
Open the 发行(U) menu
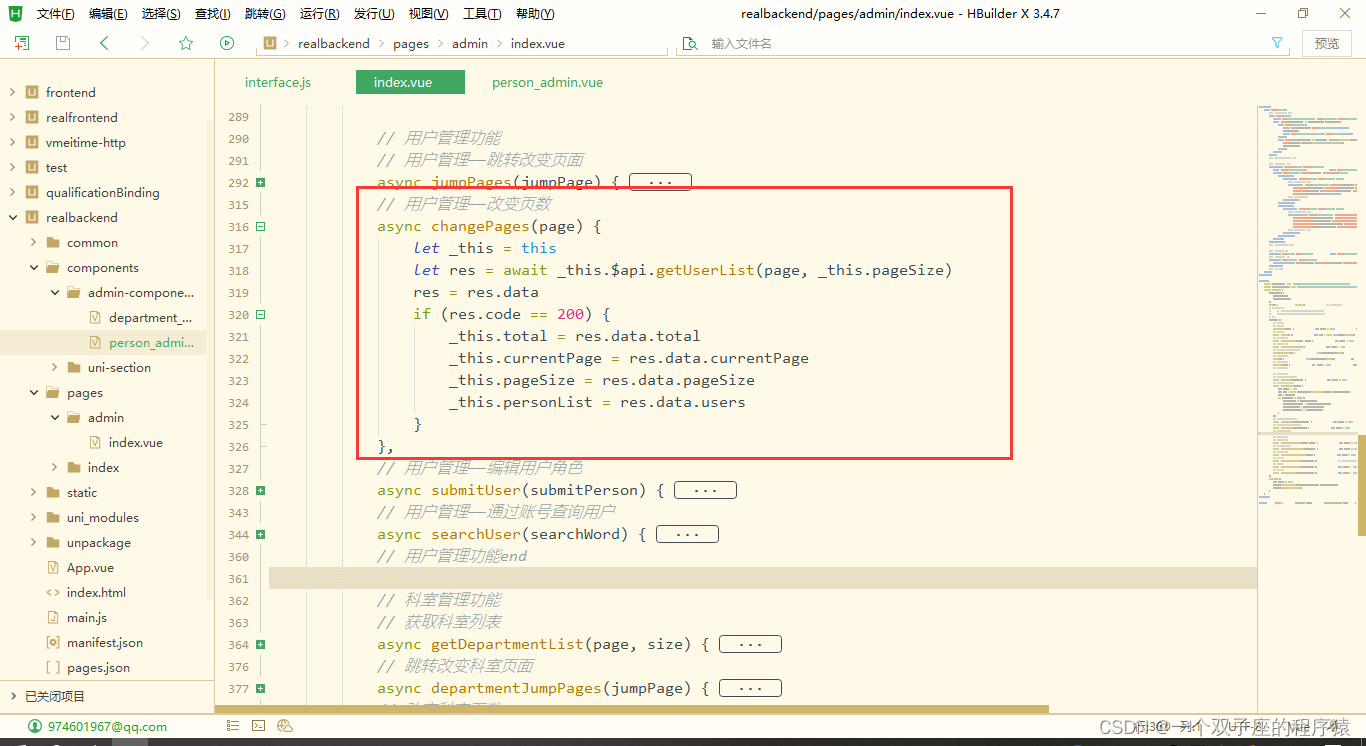374,14
